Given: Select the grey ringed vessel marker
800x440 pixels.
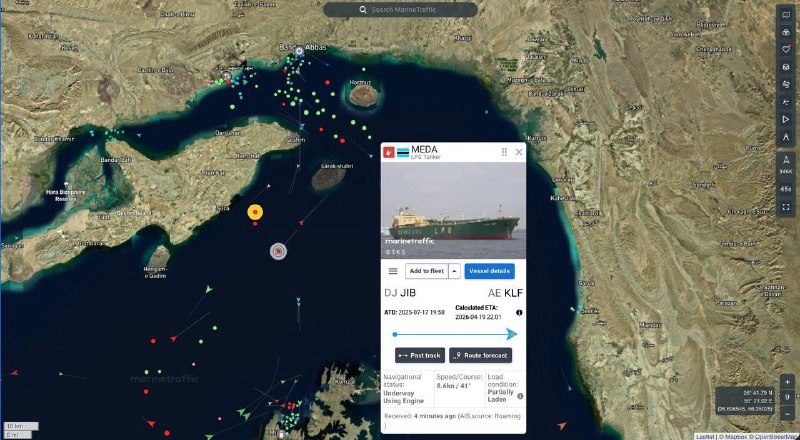Looking at the screenshot, I should [x=278, y=251].
